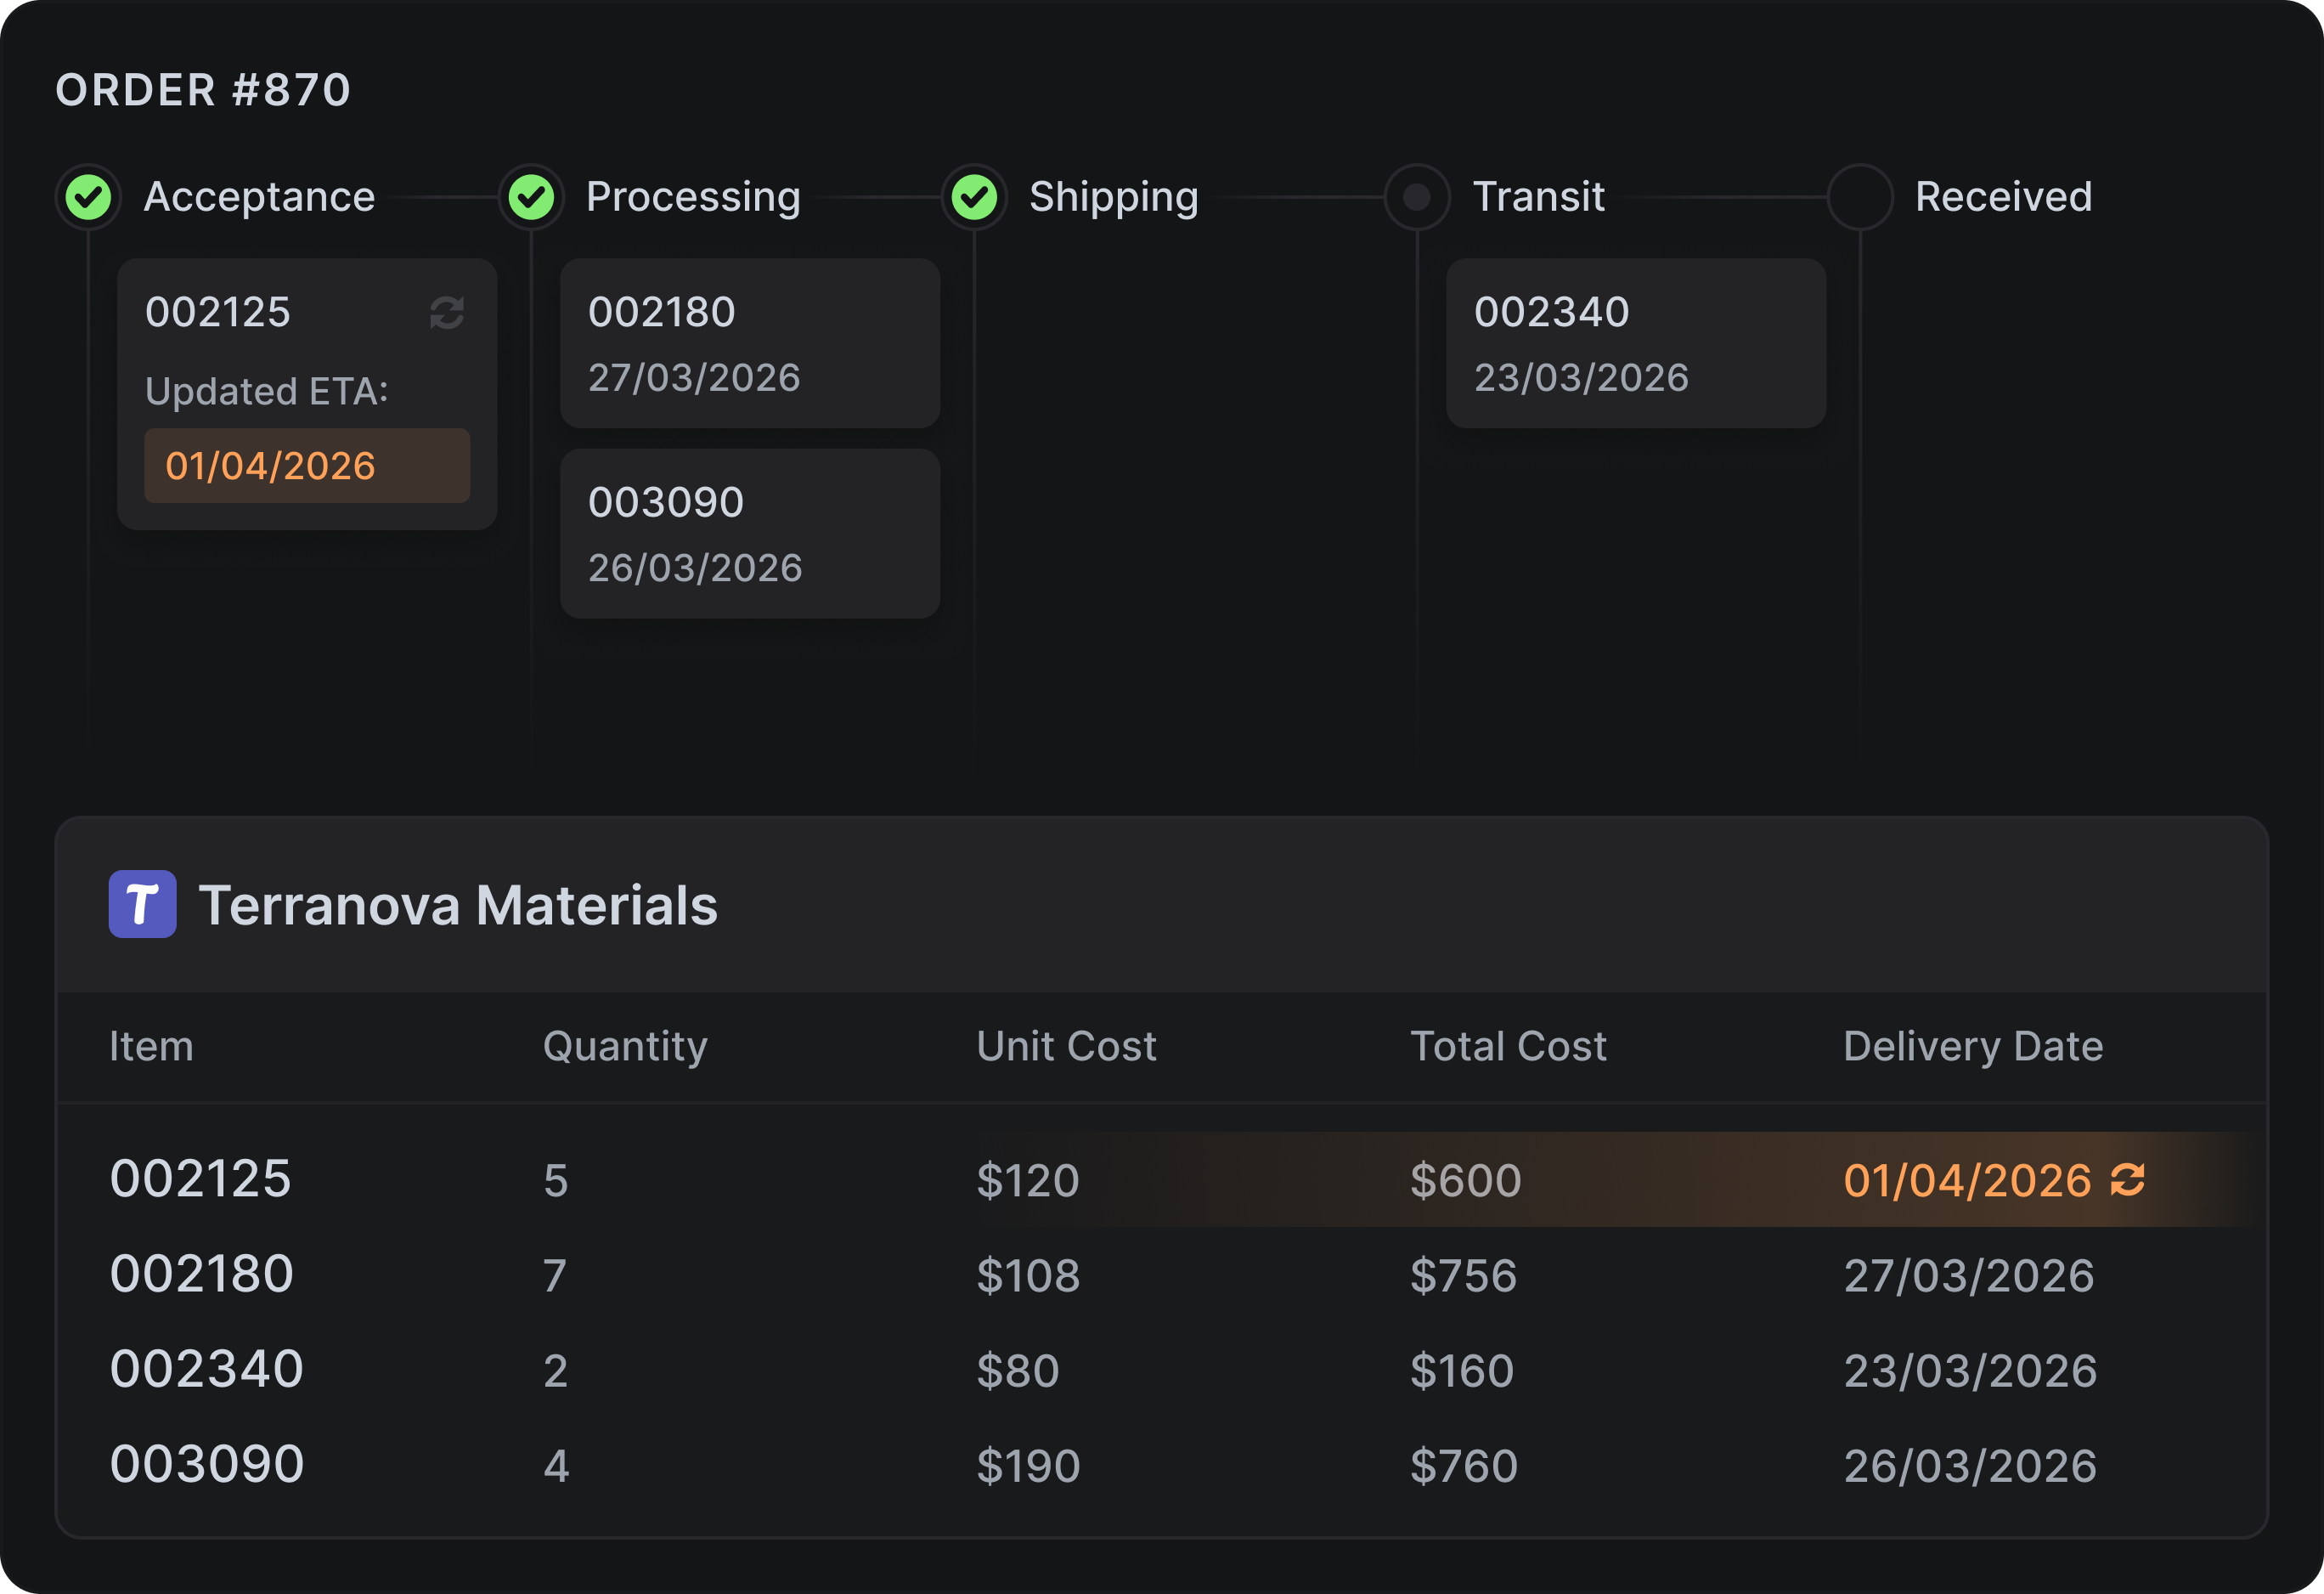2324x1594 pixels.
Task: Click the Order #870 heading
Action: pos(203,90)
